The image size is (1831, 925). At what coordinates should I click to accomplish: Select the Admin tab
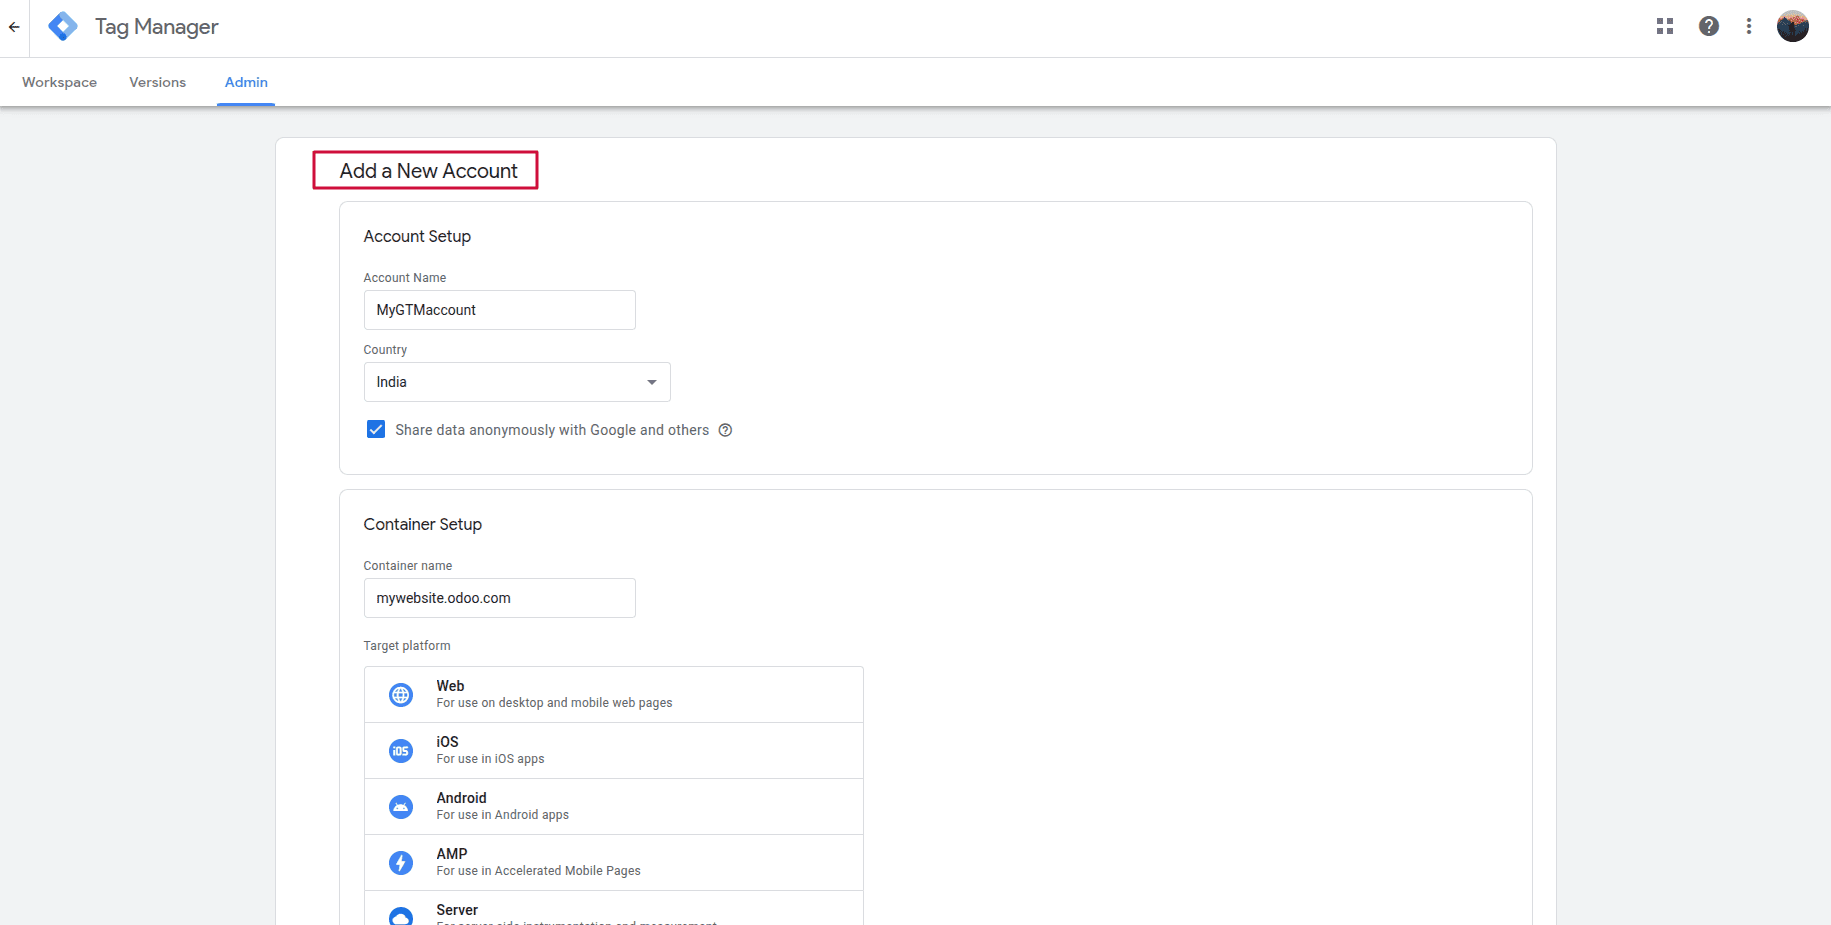click(x=246, y=82)
